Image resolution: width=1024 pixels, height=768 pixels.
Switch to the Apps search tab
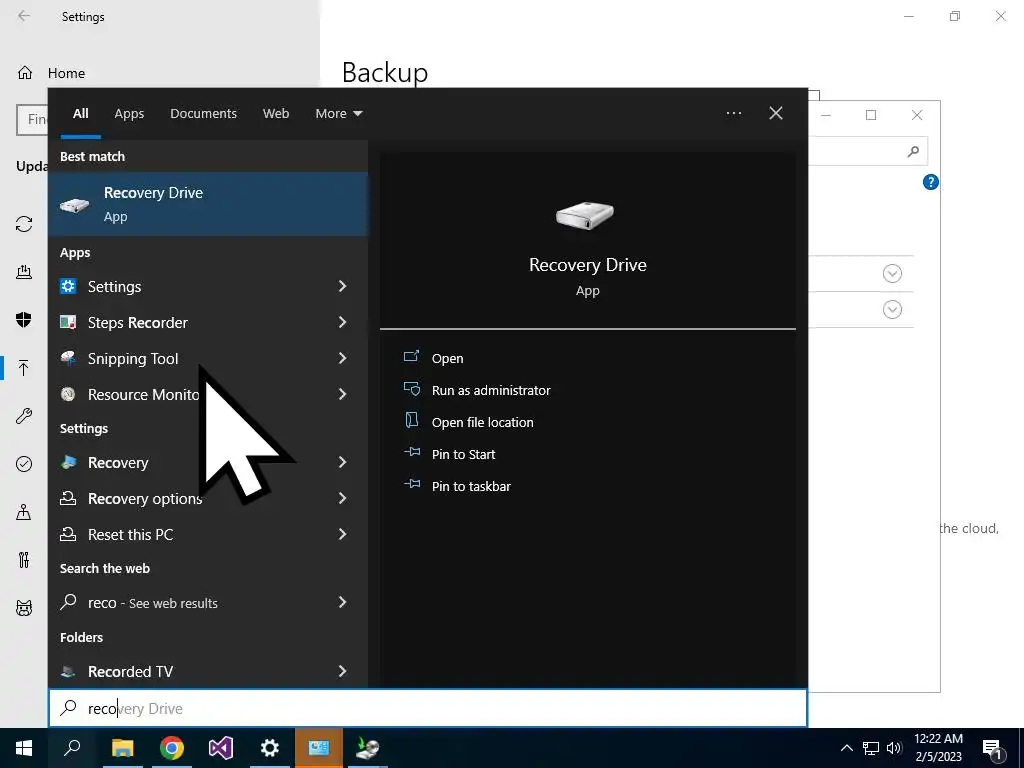click(129, 114)
